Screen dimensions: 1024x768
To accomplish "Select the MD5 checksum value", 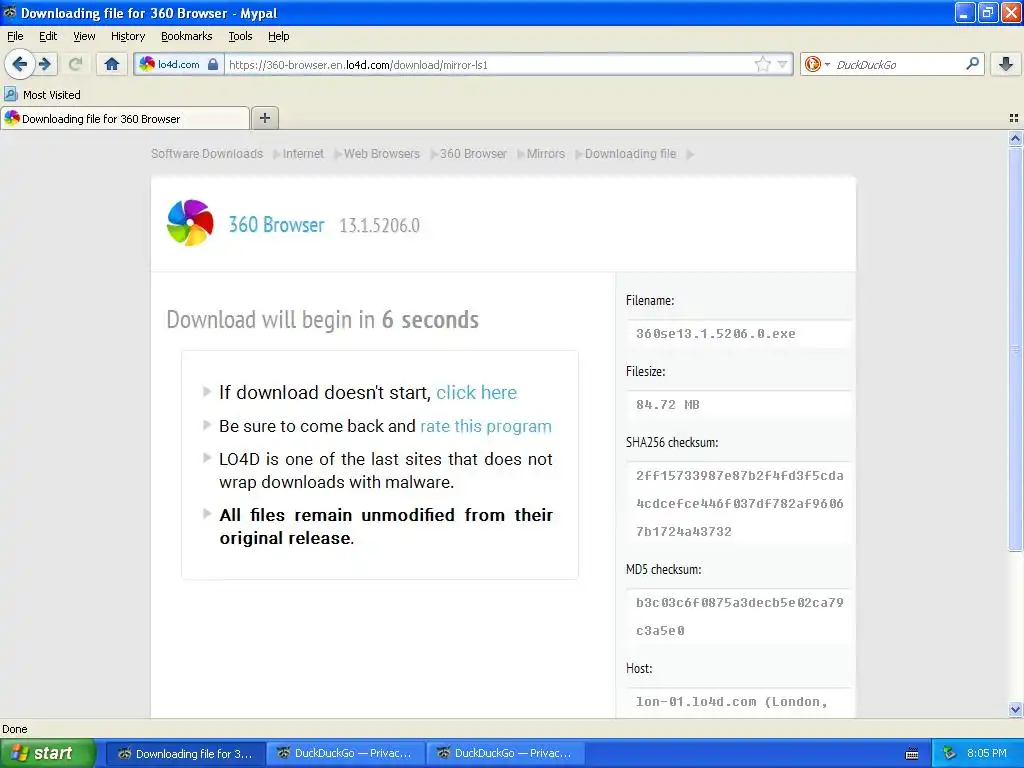I will tap(739, 616).
